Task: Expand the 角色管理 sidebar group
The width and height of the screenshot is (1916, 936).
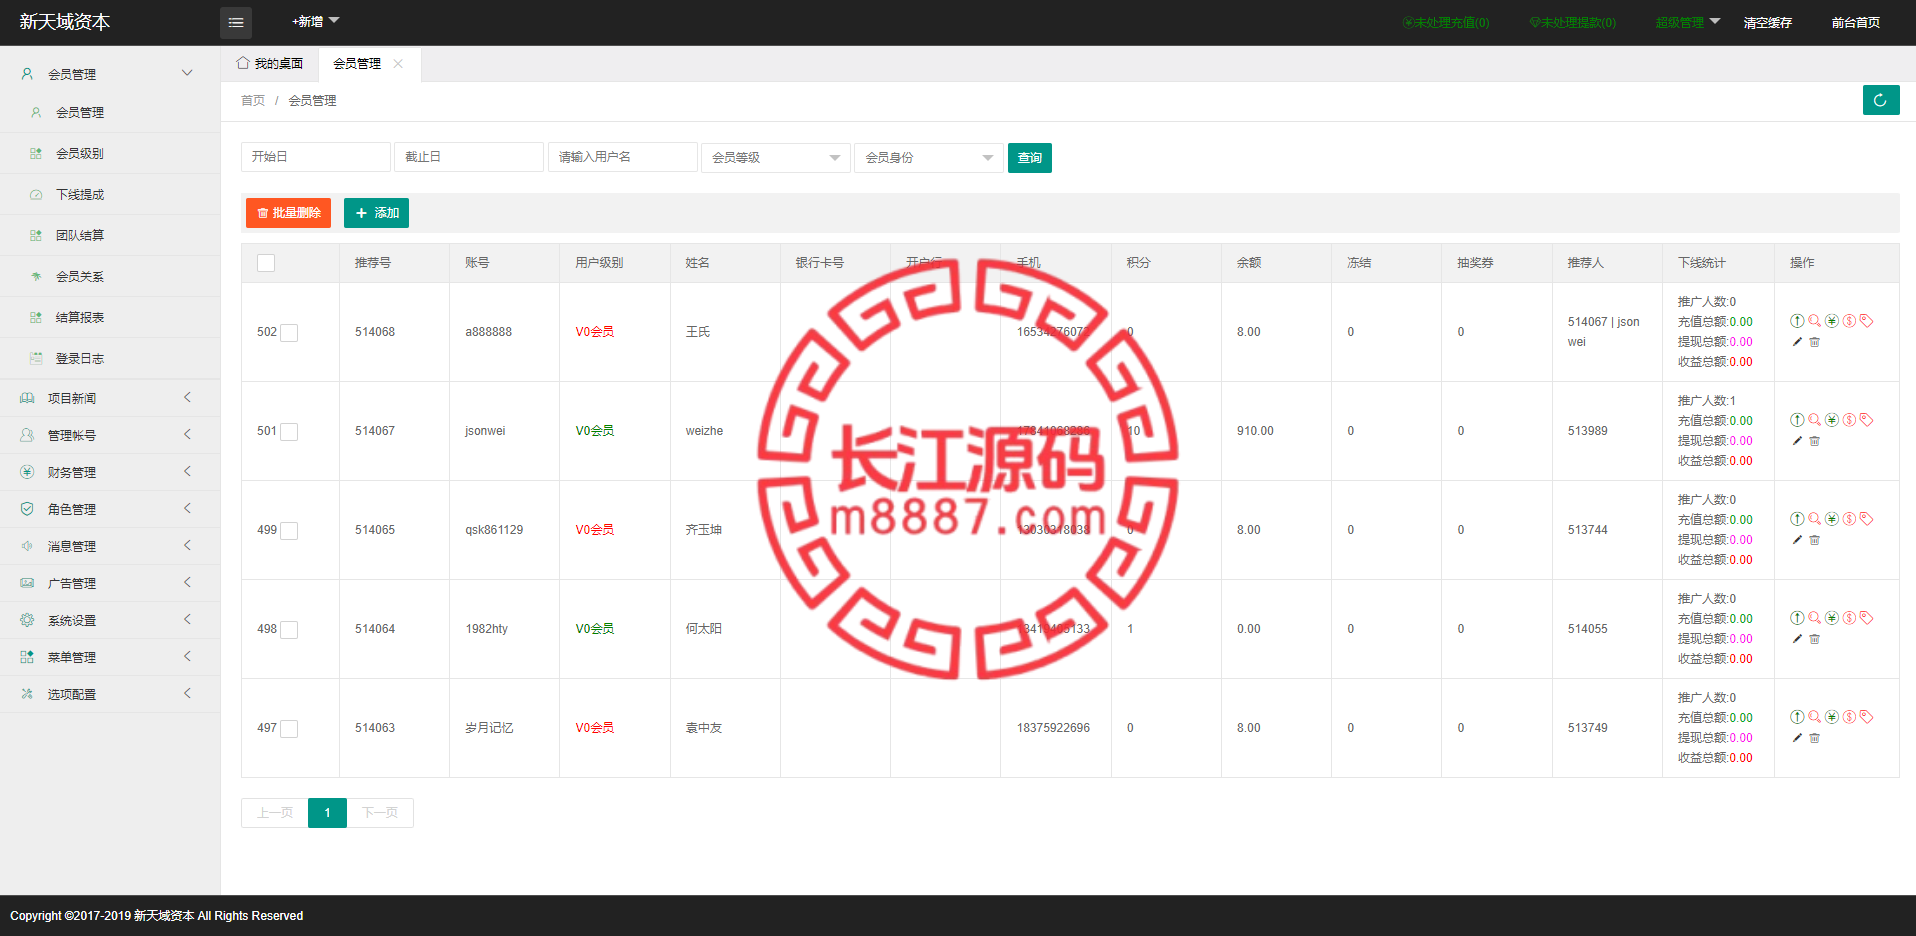Action: click(110, 509)
